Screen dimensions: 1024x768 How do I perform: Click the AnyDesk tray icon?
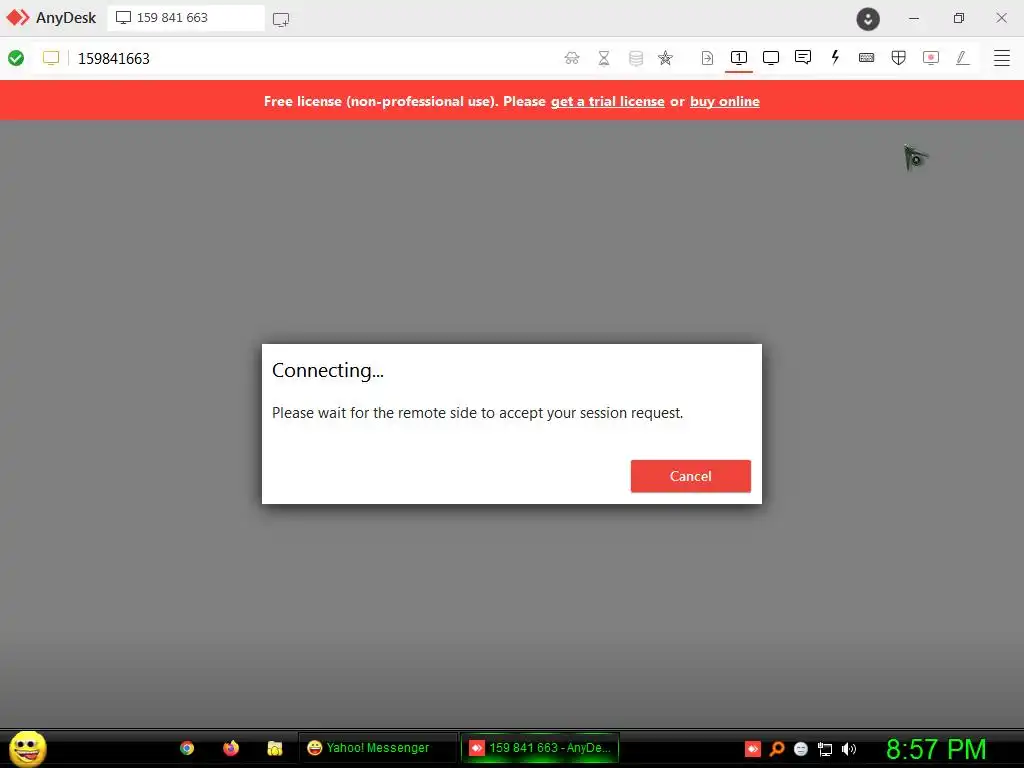click(752, 748)
